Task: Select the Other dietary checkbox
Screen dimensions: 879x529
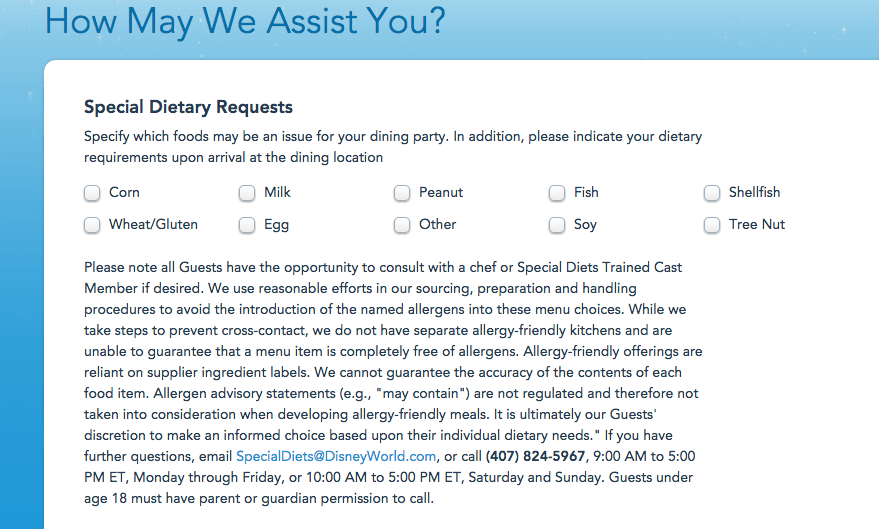Action: (401, 225)
